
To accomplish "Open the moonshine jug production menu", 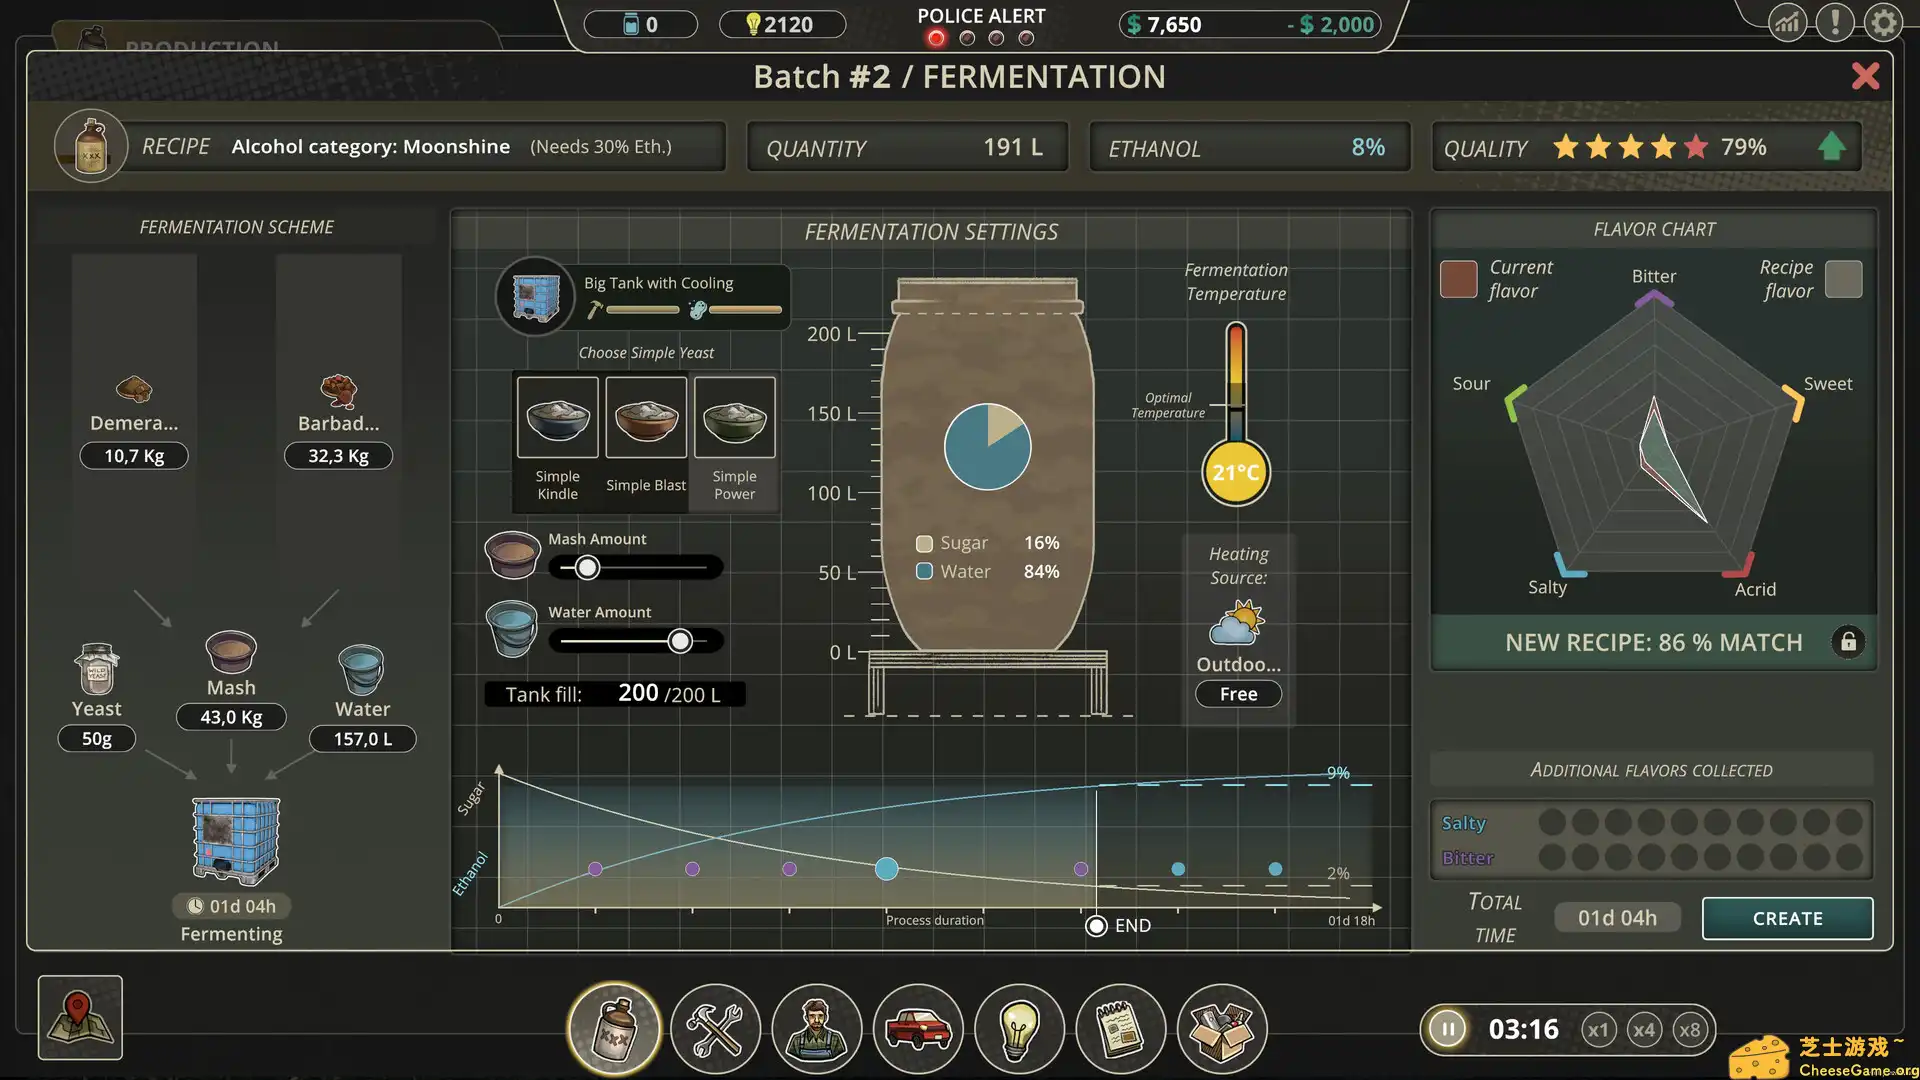I will 614,1028.
